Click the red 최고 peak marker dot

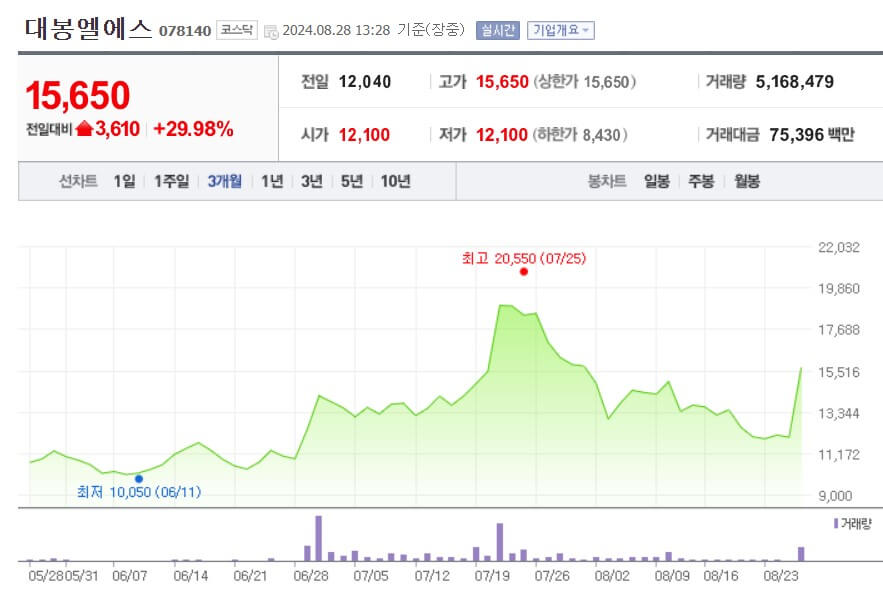(523, 270)
